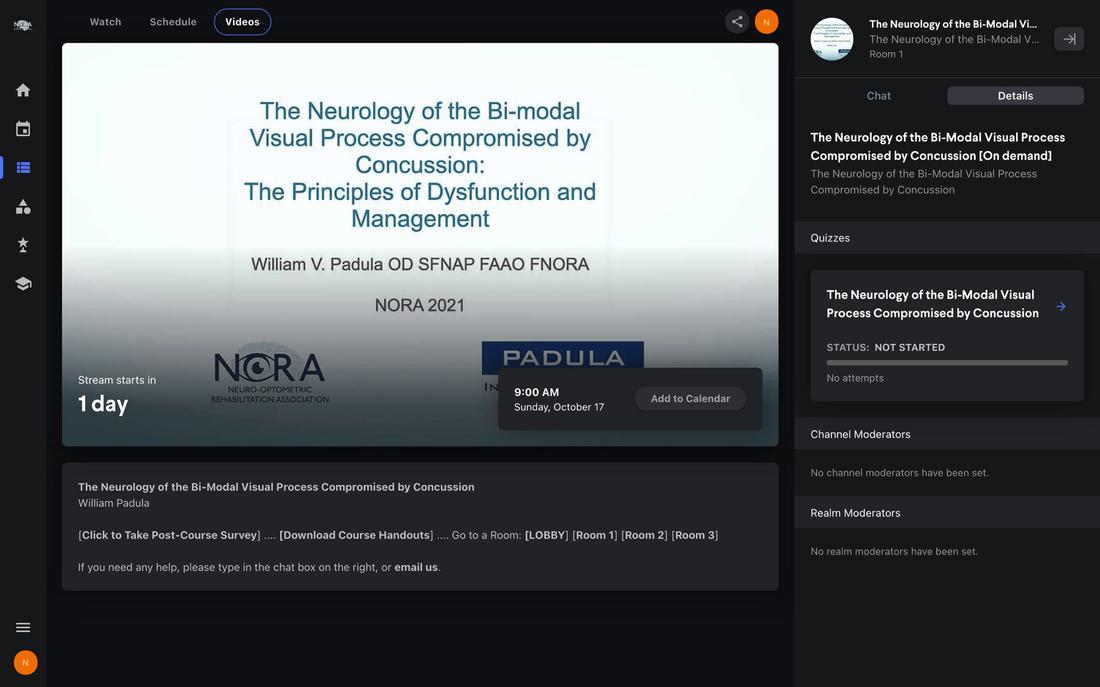
Task: Click the share icon in top bar
Action: point(737,22)
